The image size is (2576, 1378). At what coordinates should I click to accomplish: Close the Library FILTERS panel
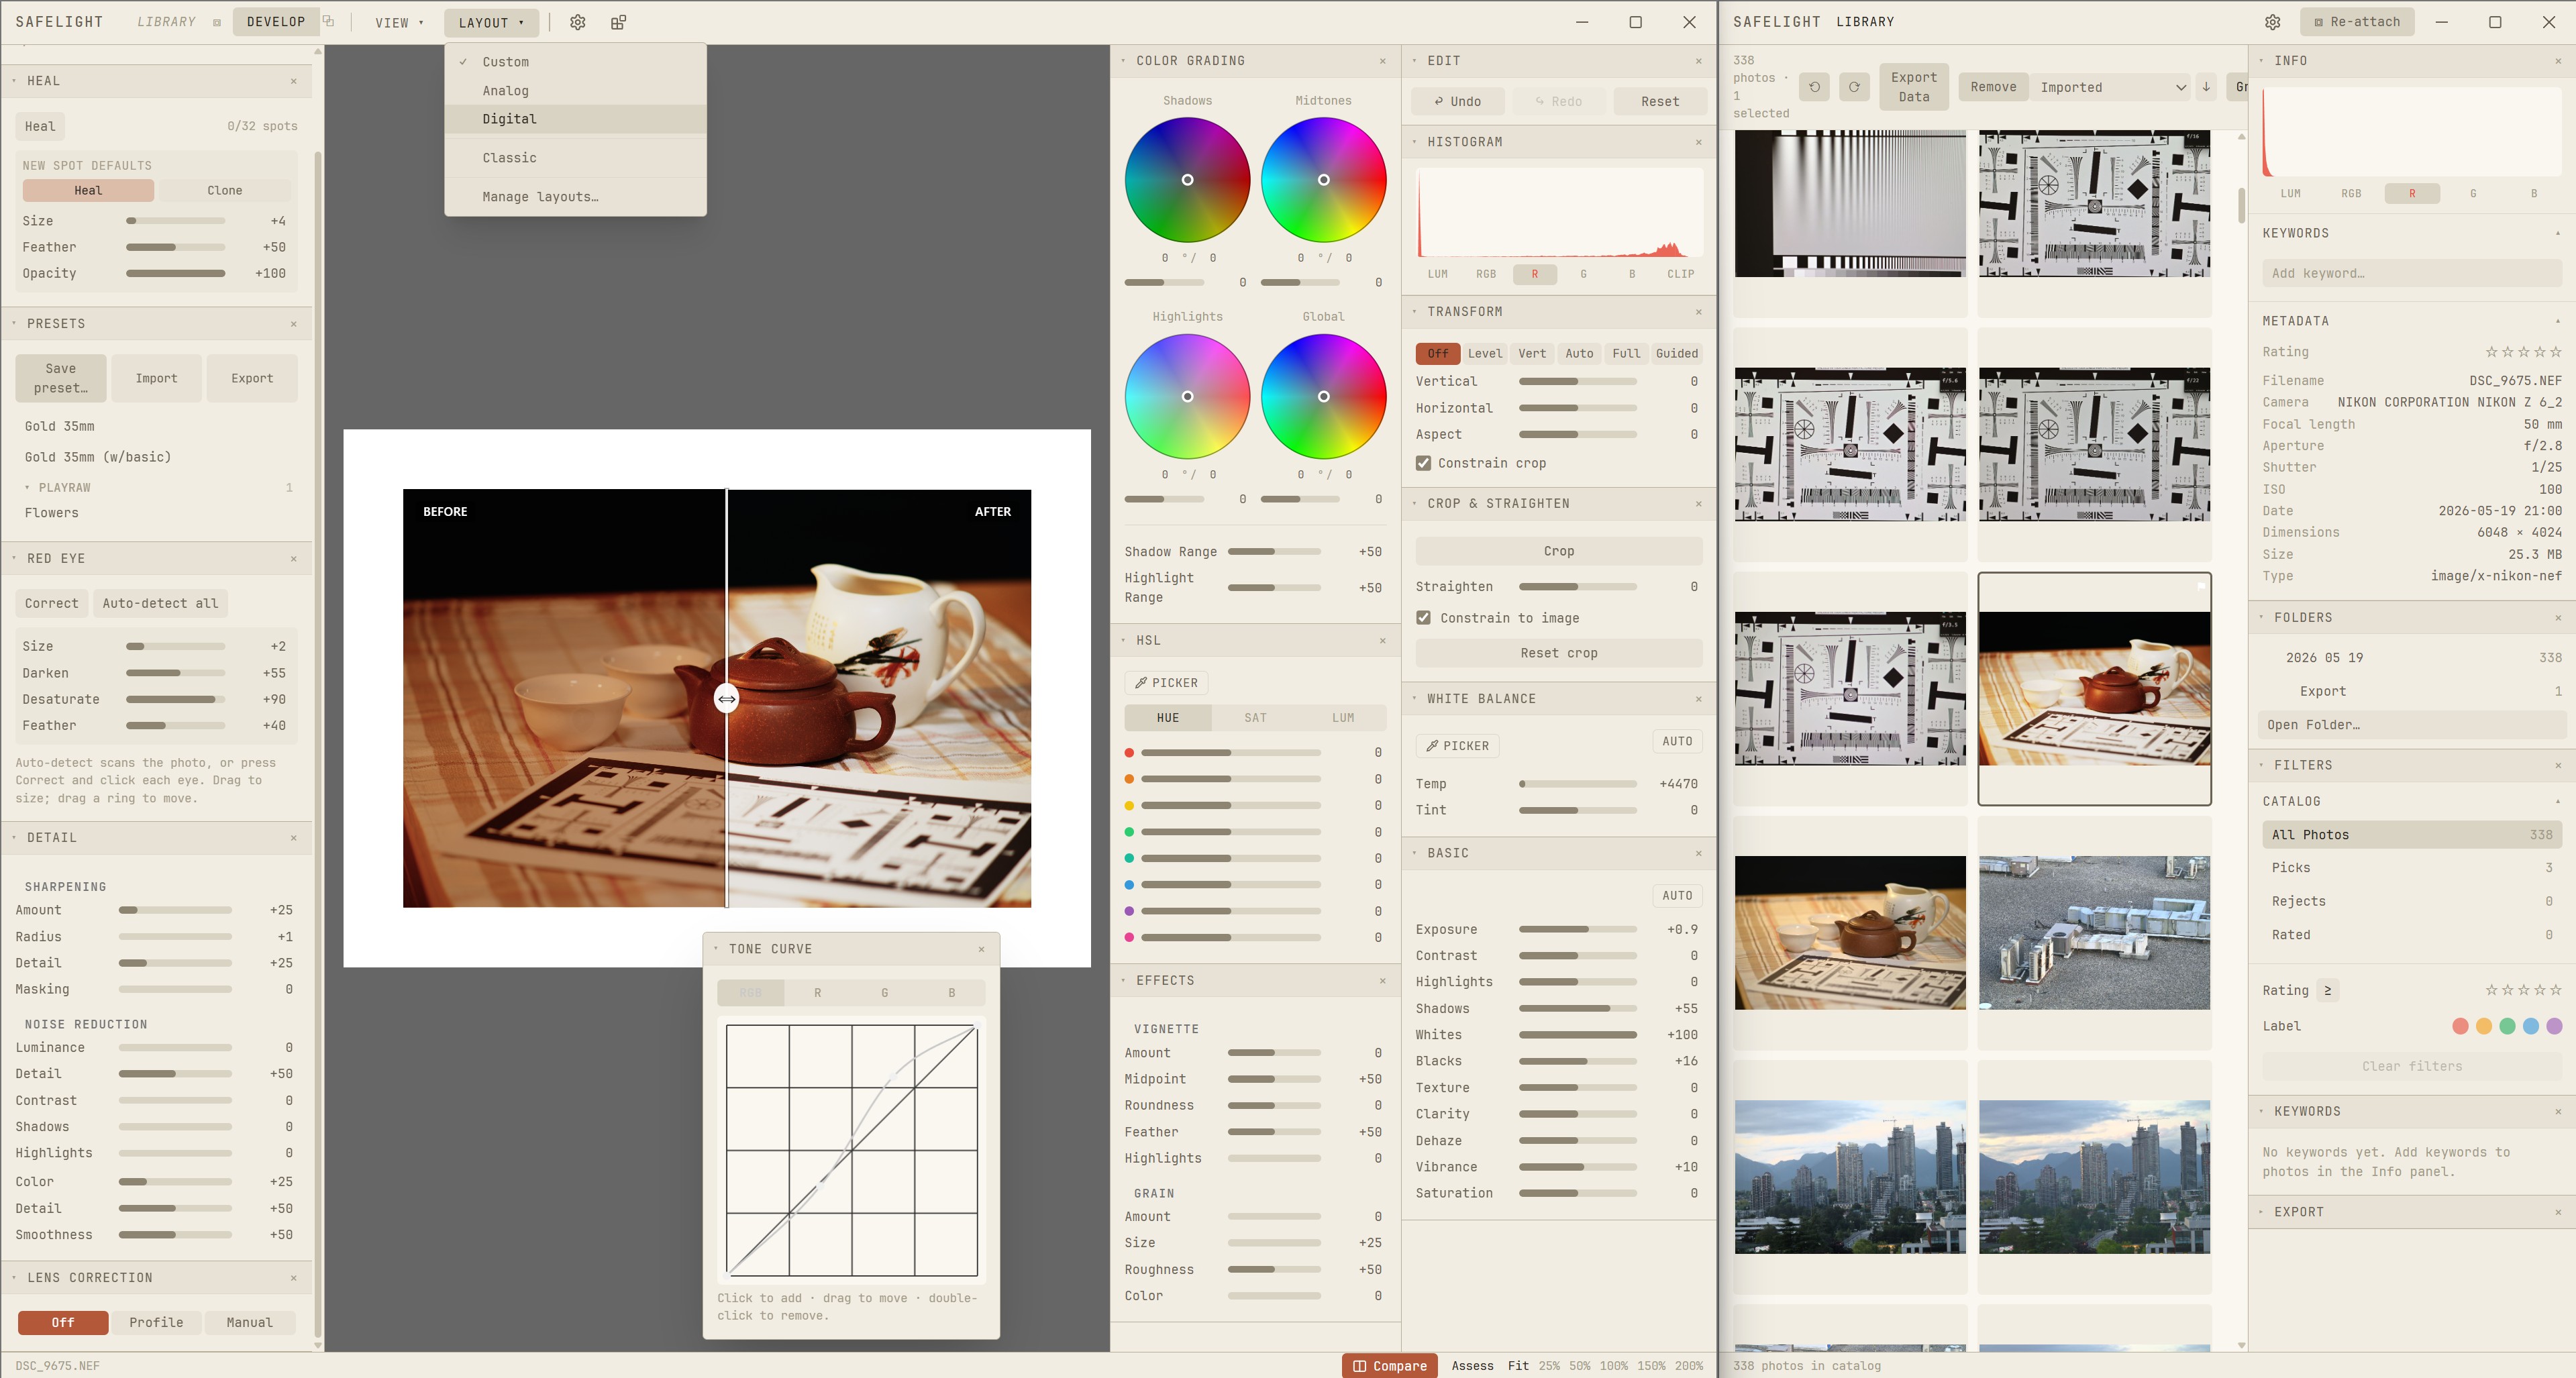[x=2558, y=765]
